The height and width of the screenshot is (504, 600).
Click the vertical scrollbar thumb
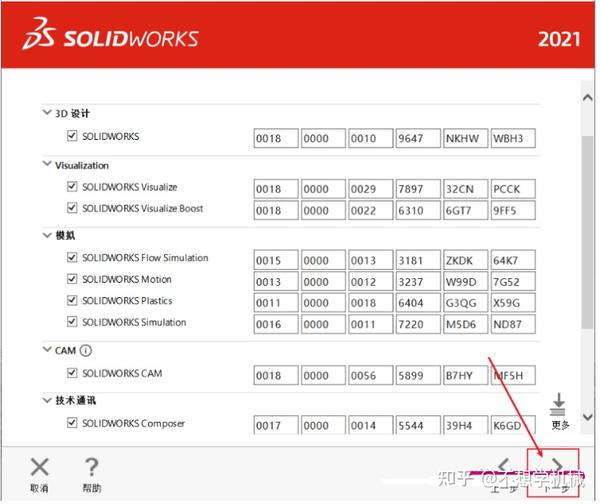[x=587, y=232]
